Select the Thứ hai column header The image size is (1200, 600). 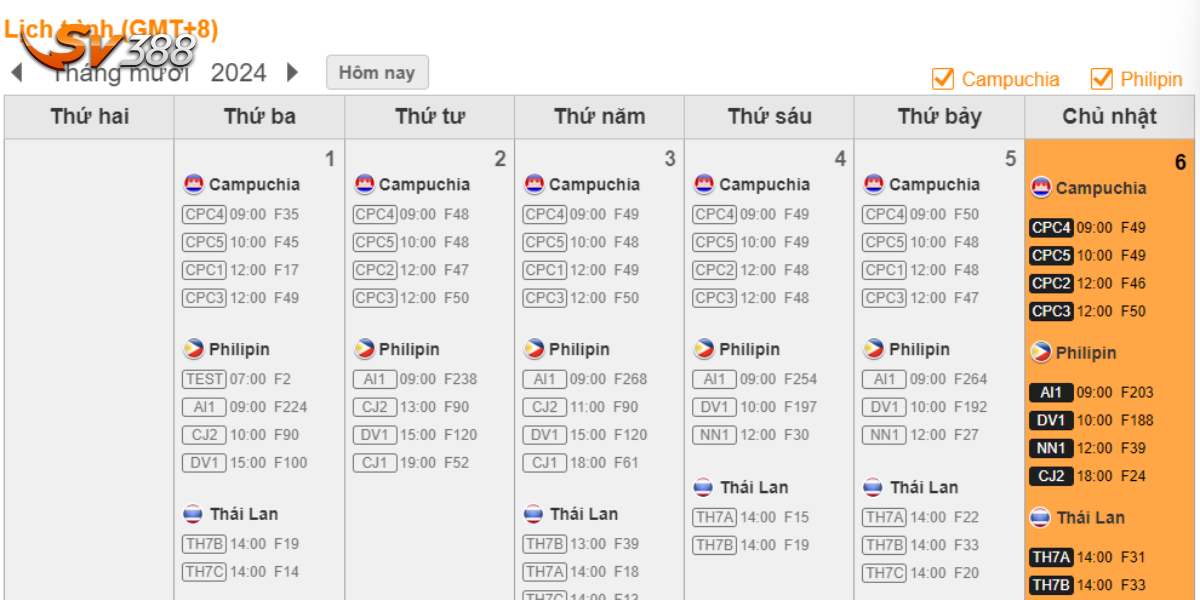click(90, 117)
